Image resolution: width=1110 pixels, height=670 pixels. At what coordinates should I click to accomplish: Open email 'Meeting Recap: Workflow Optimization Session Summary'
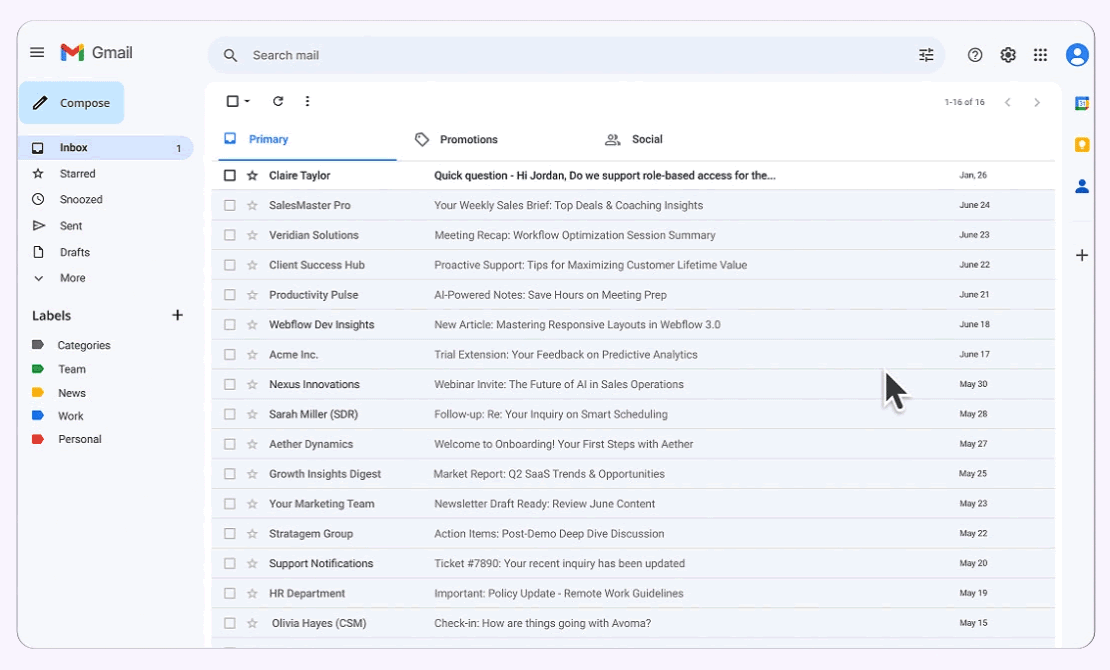coord(575,235)
